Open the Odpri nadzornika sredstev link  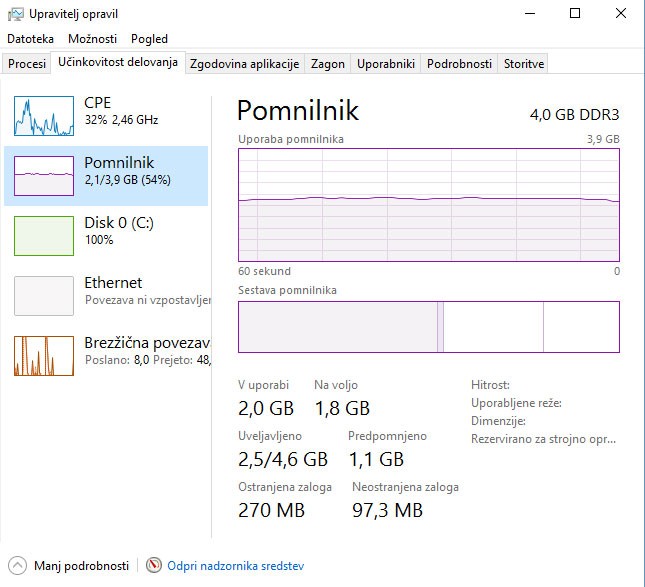point(235,566)
